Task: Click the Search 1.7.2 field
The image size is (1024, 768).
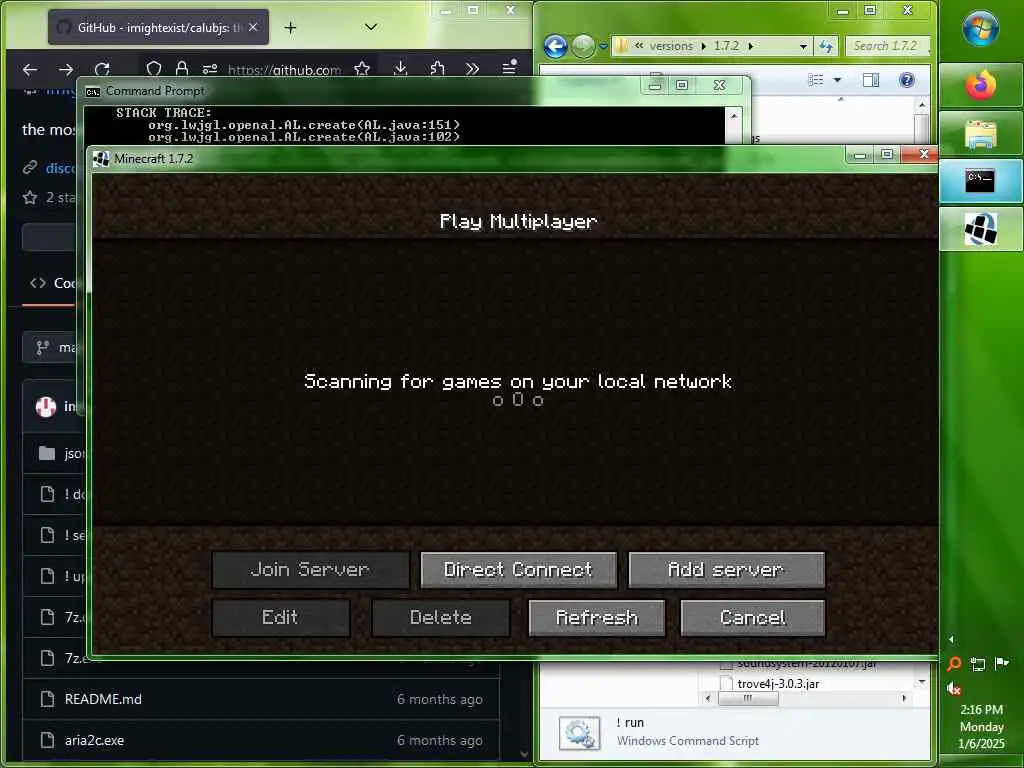Action: [888, 46]
